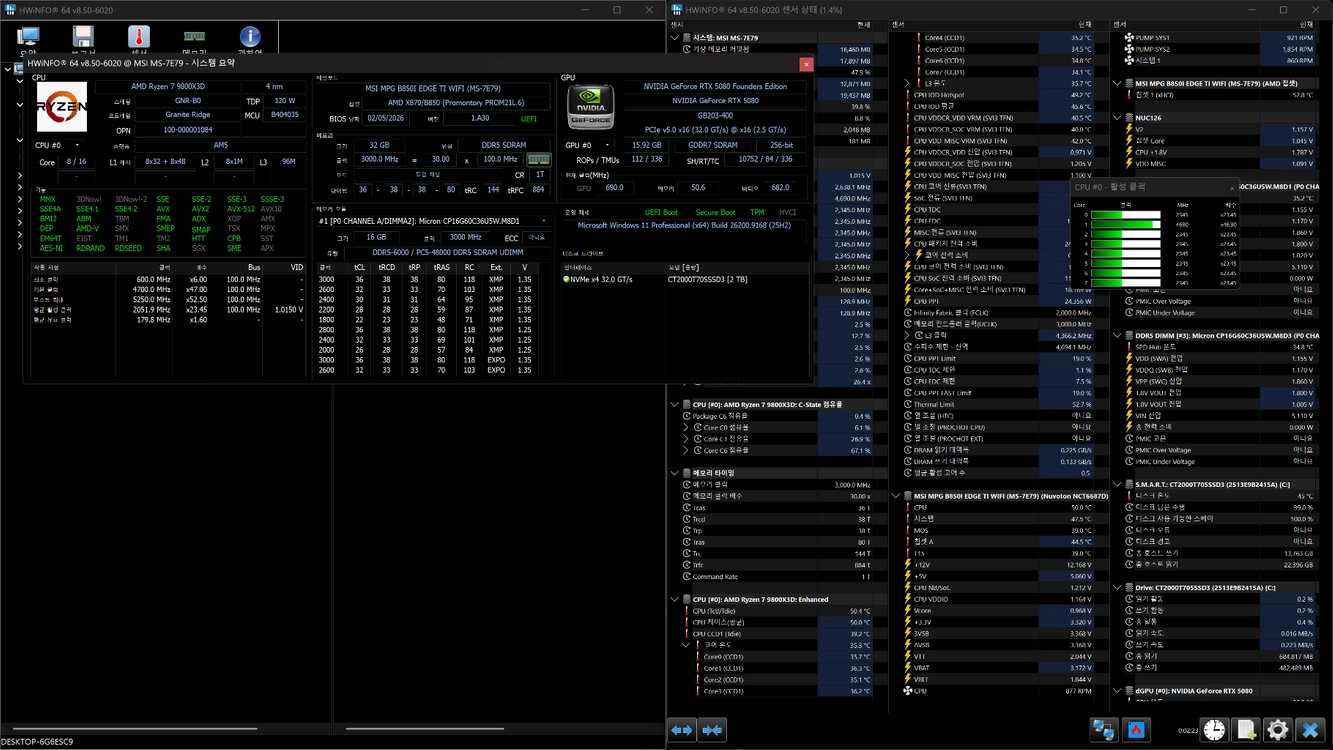Click the NVMe x4 32.0 GT/s interface entry
1333x750 pixels.
coord(600,279)
